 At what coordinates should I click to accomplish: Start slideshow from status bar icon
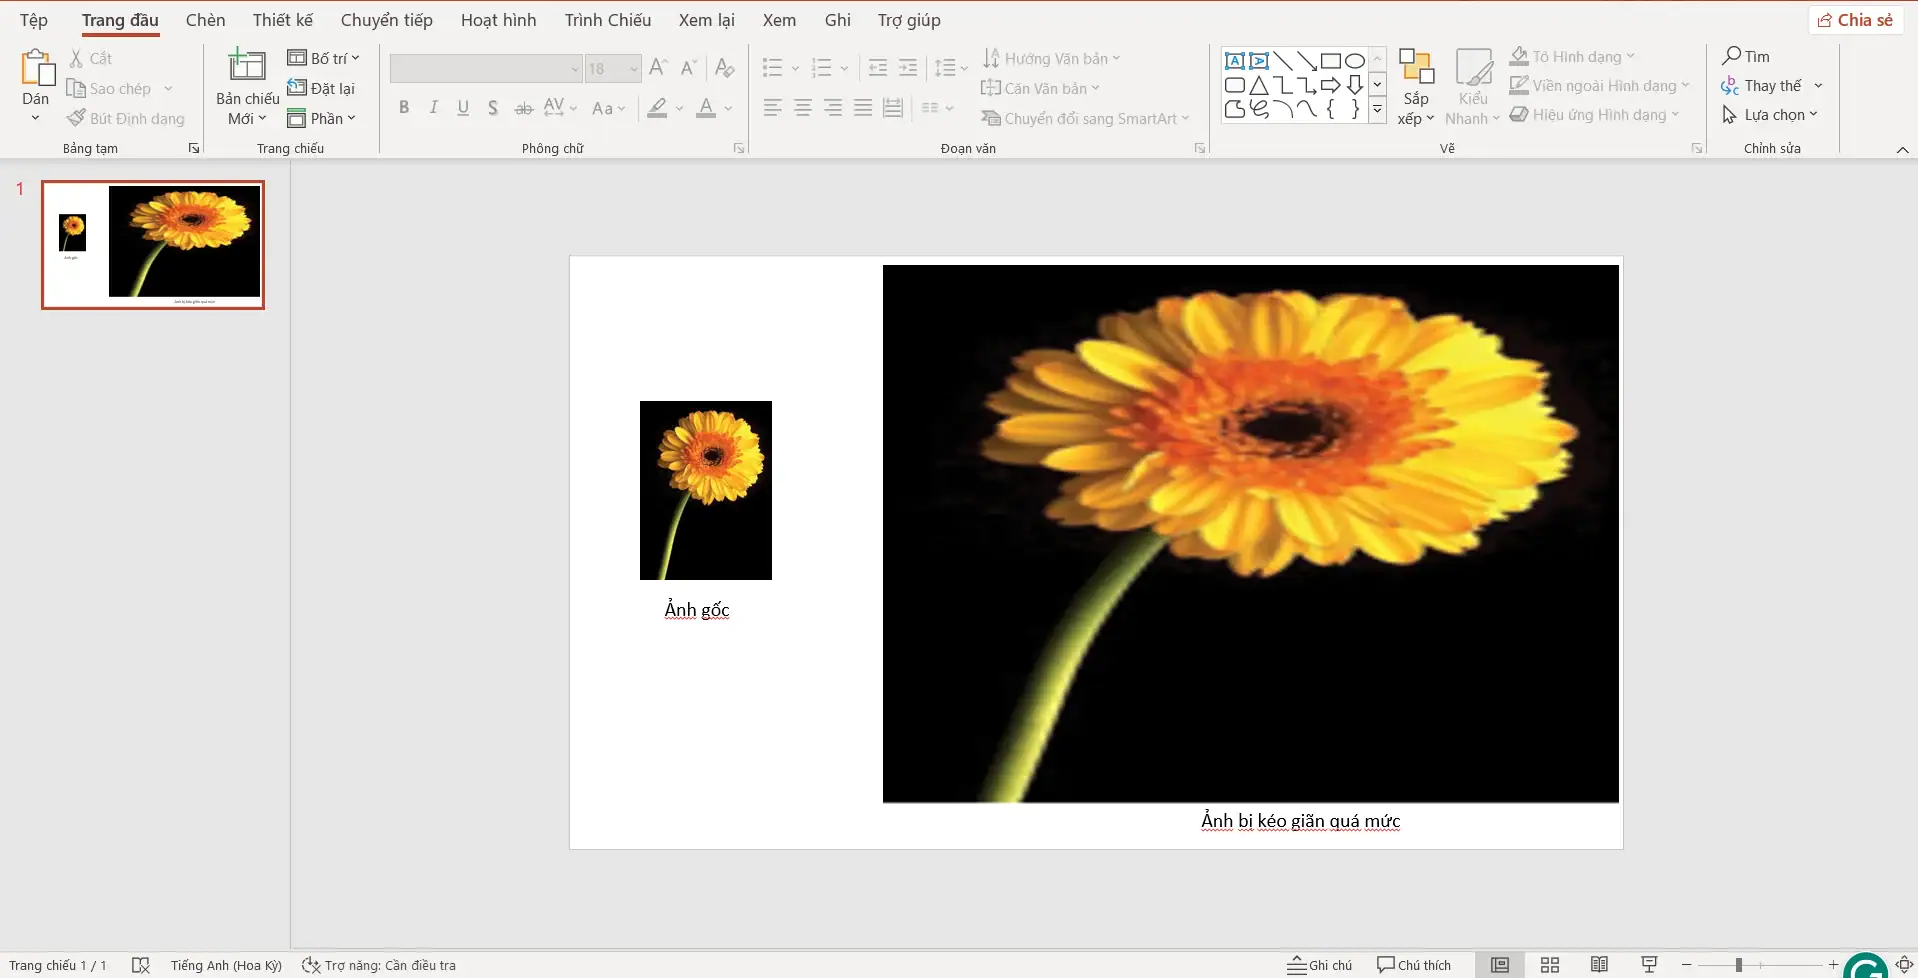tap(1649, 965)
